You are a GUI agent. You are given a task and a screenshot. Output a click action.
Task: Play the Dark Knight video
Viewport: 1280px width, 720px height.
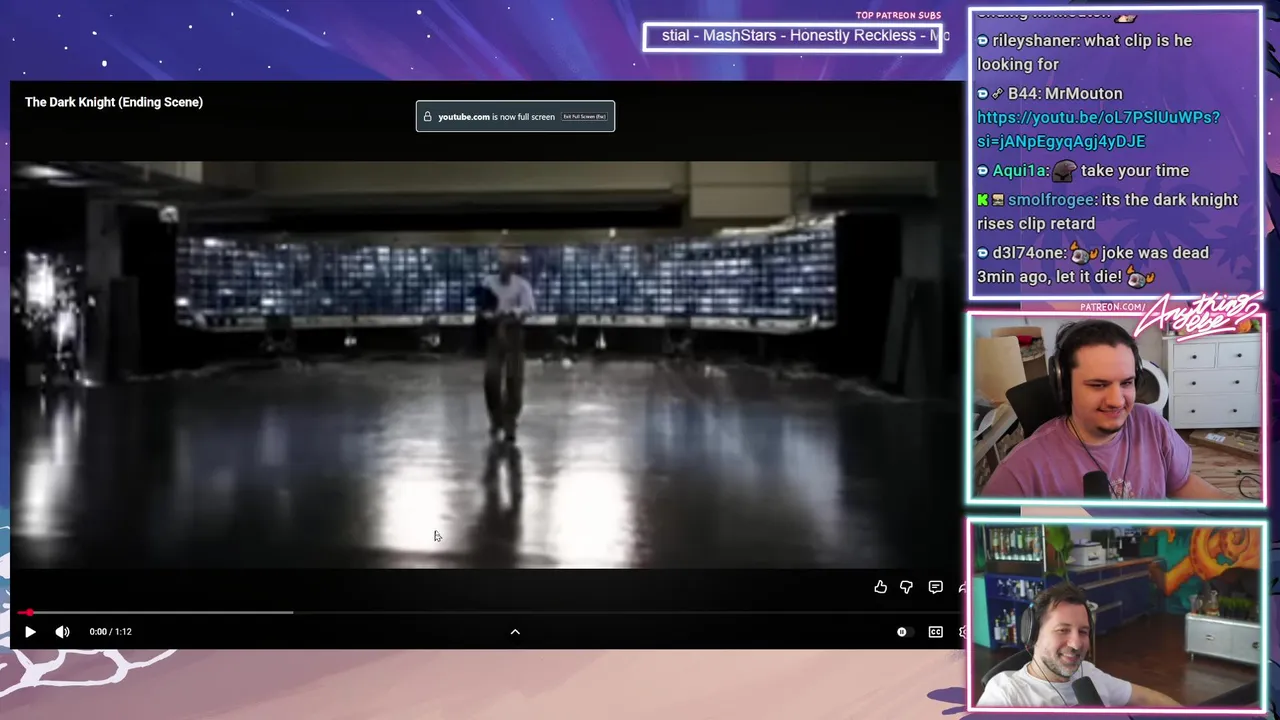click(30, 632)
